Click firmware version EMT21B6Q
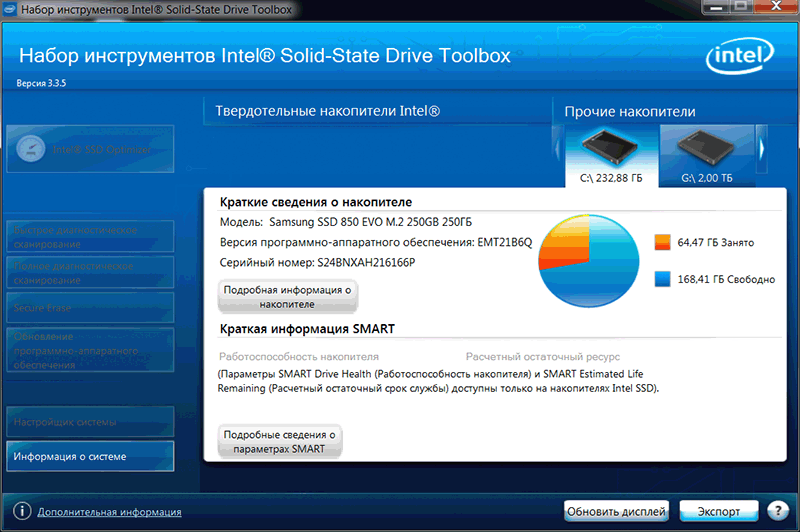Screen dimensions: 800x532 point(505,242)
